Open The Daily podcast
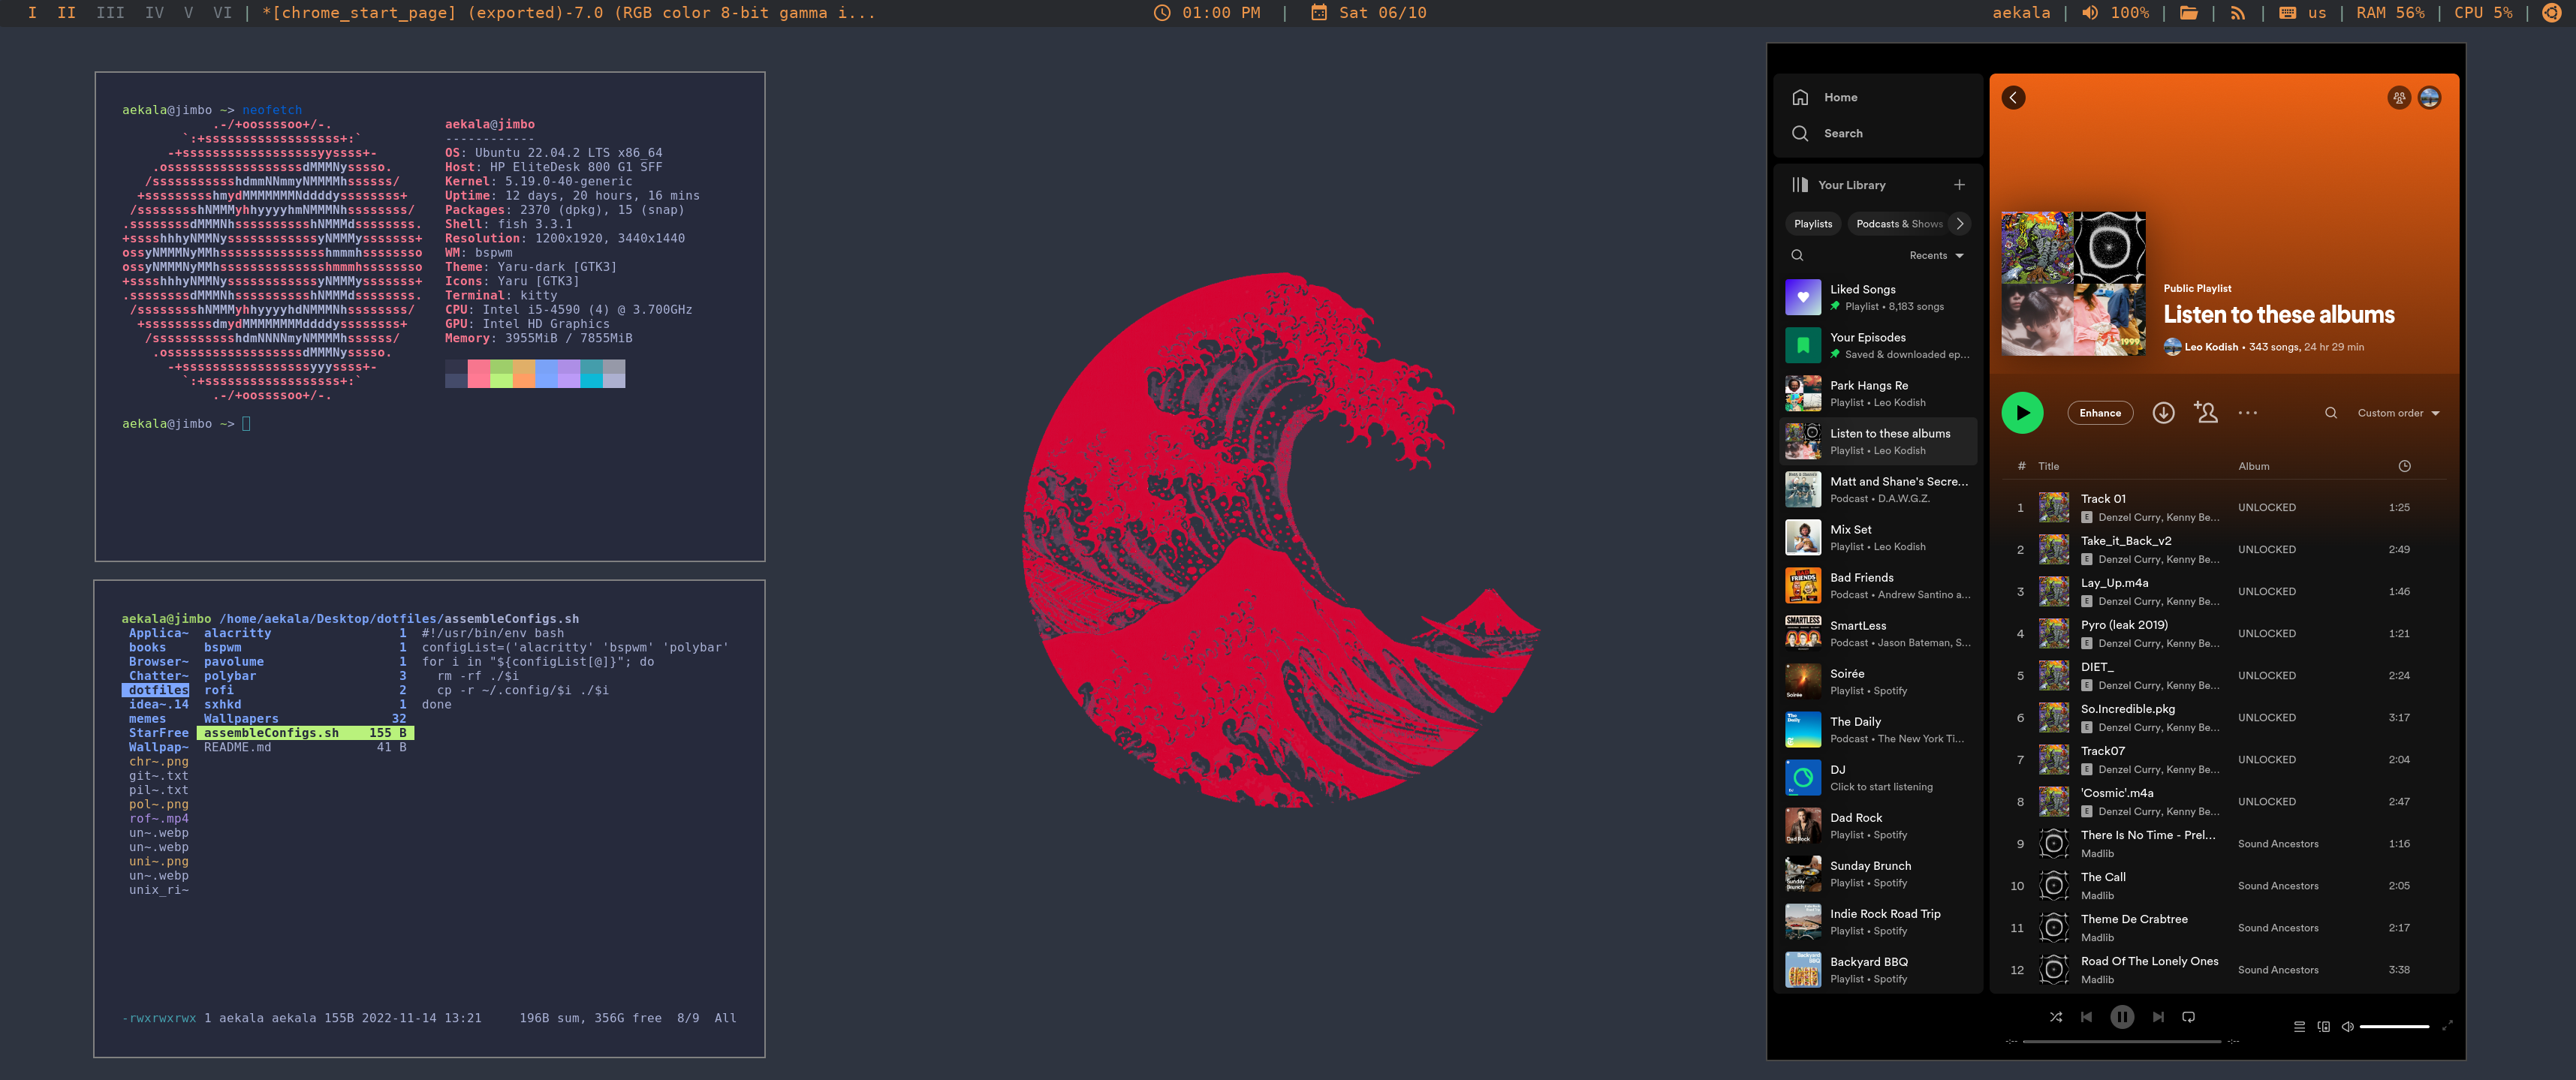This screenshot has width=2576, height=1080. click(1878, 729)
